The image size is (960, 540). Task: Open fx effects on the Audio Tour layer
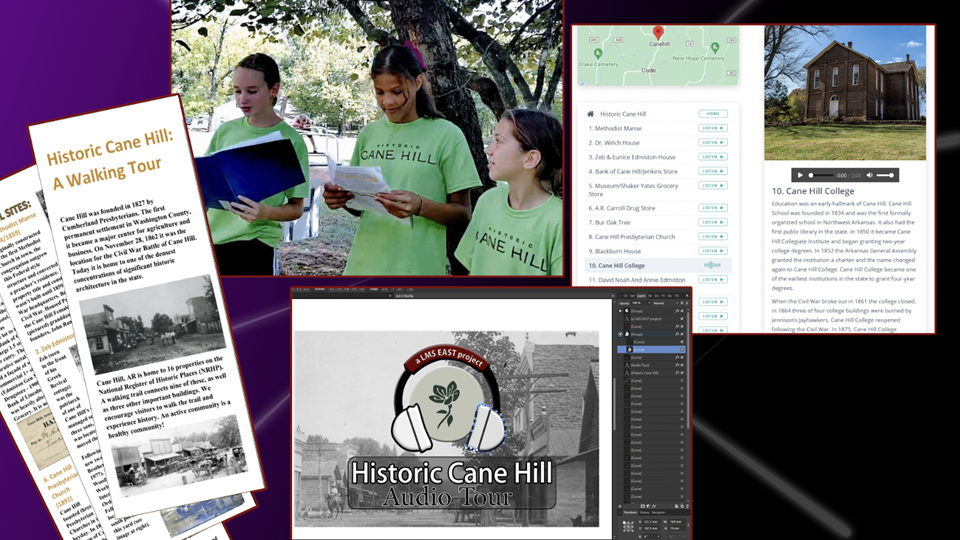(x=677, y=365)
